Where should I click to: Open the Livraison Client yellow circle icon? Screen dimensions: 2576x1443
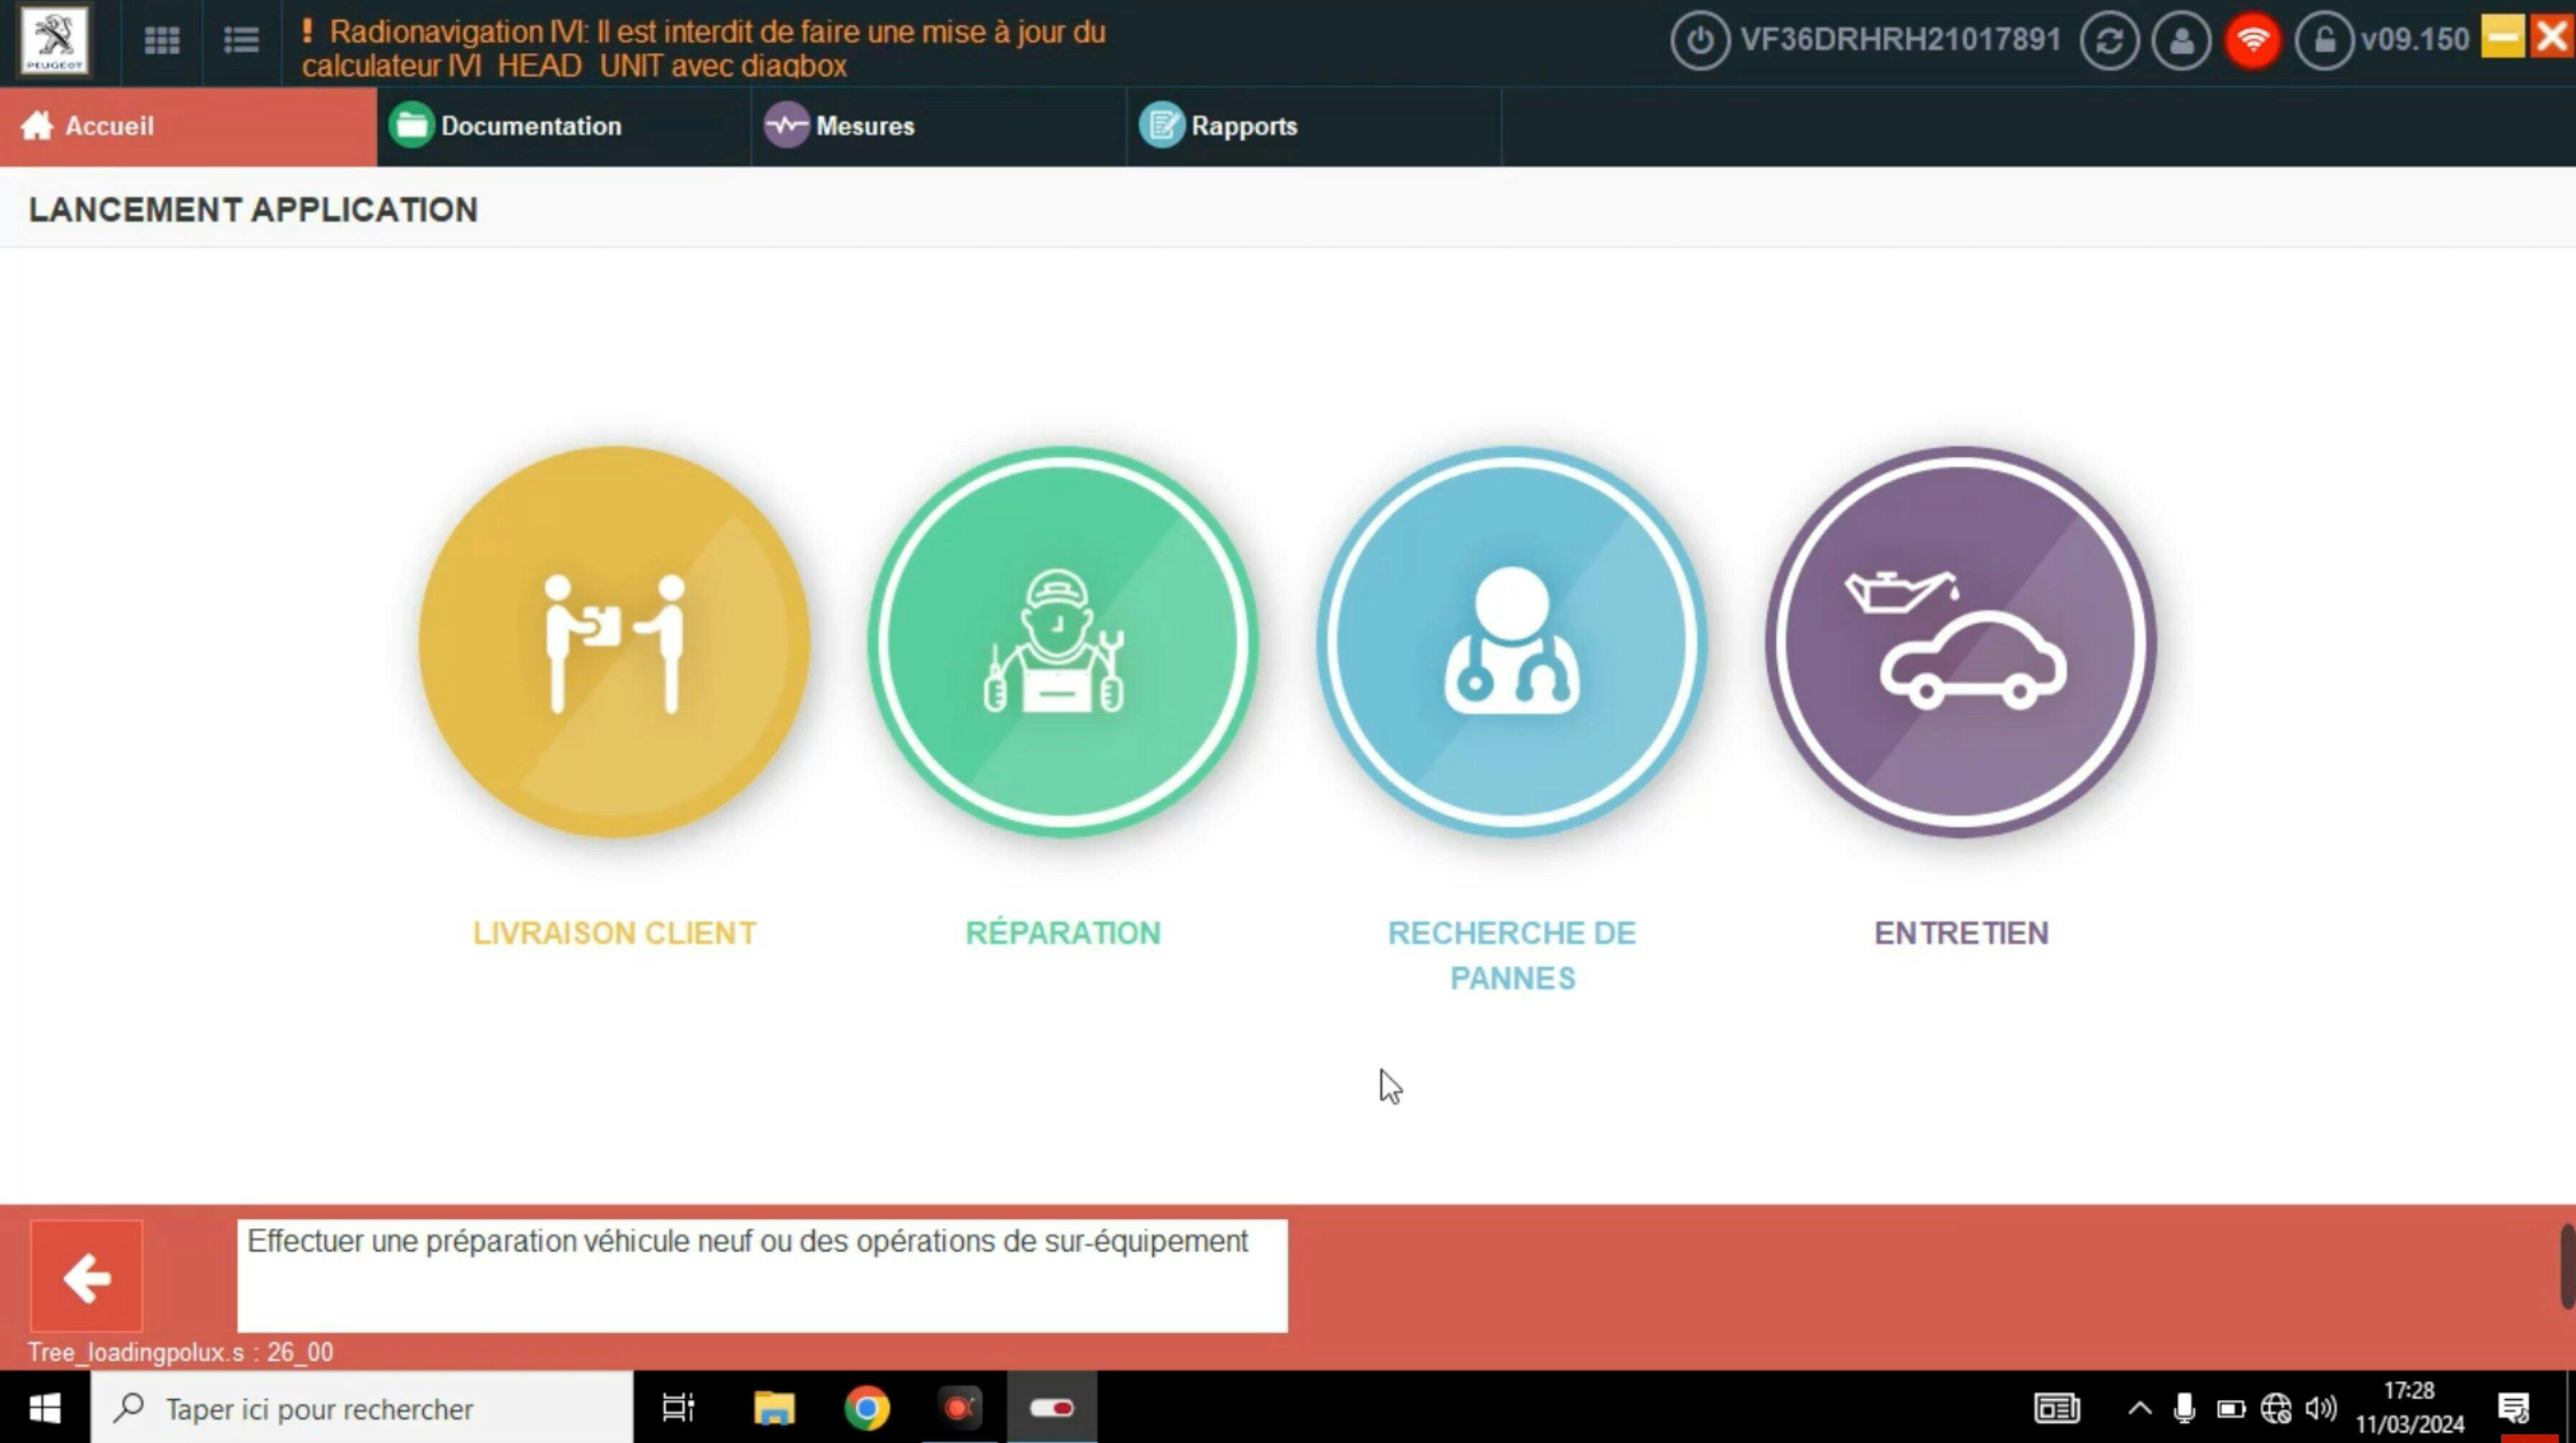pyautogui.click(x=614, y=641)
